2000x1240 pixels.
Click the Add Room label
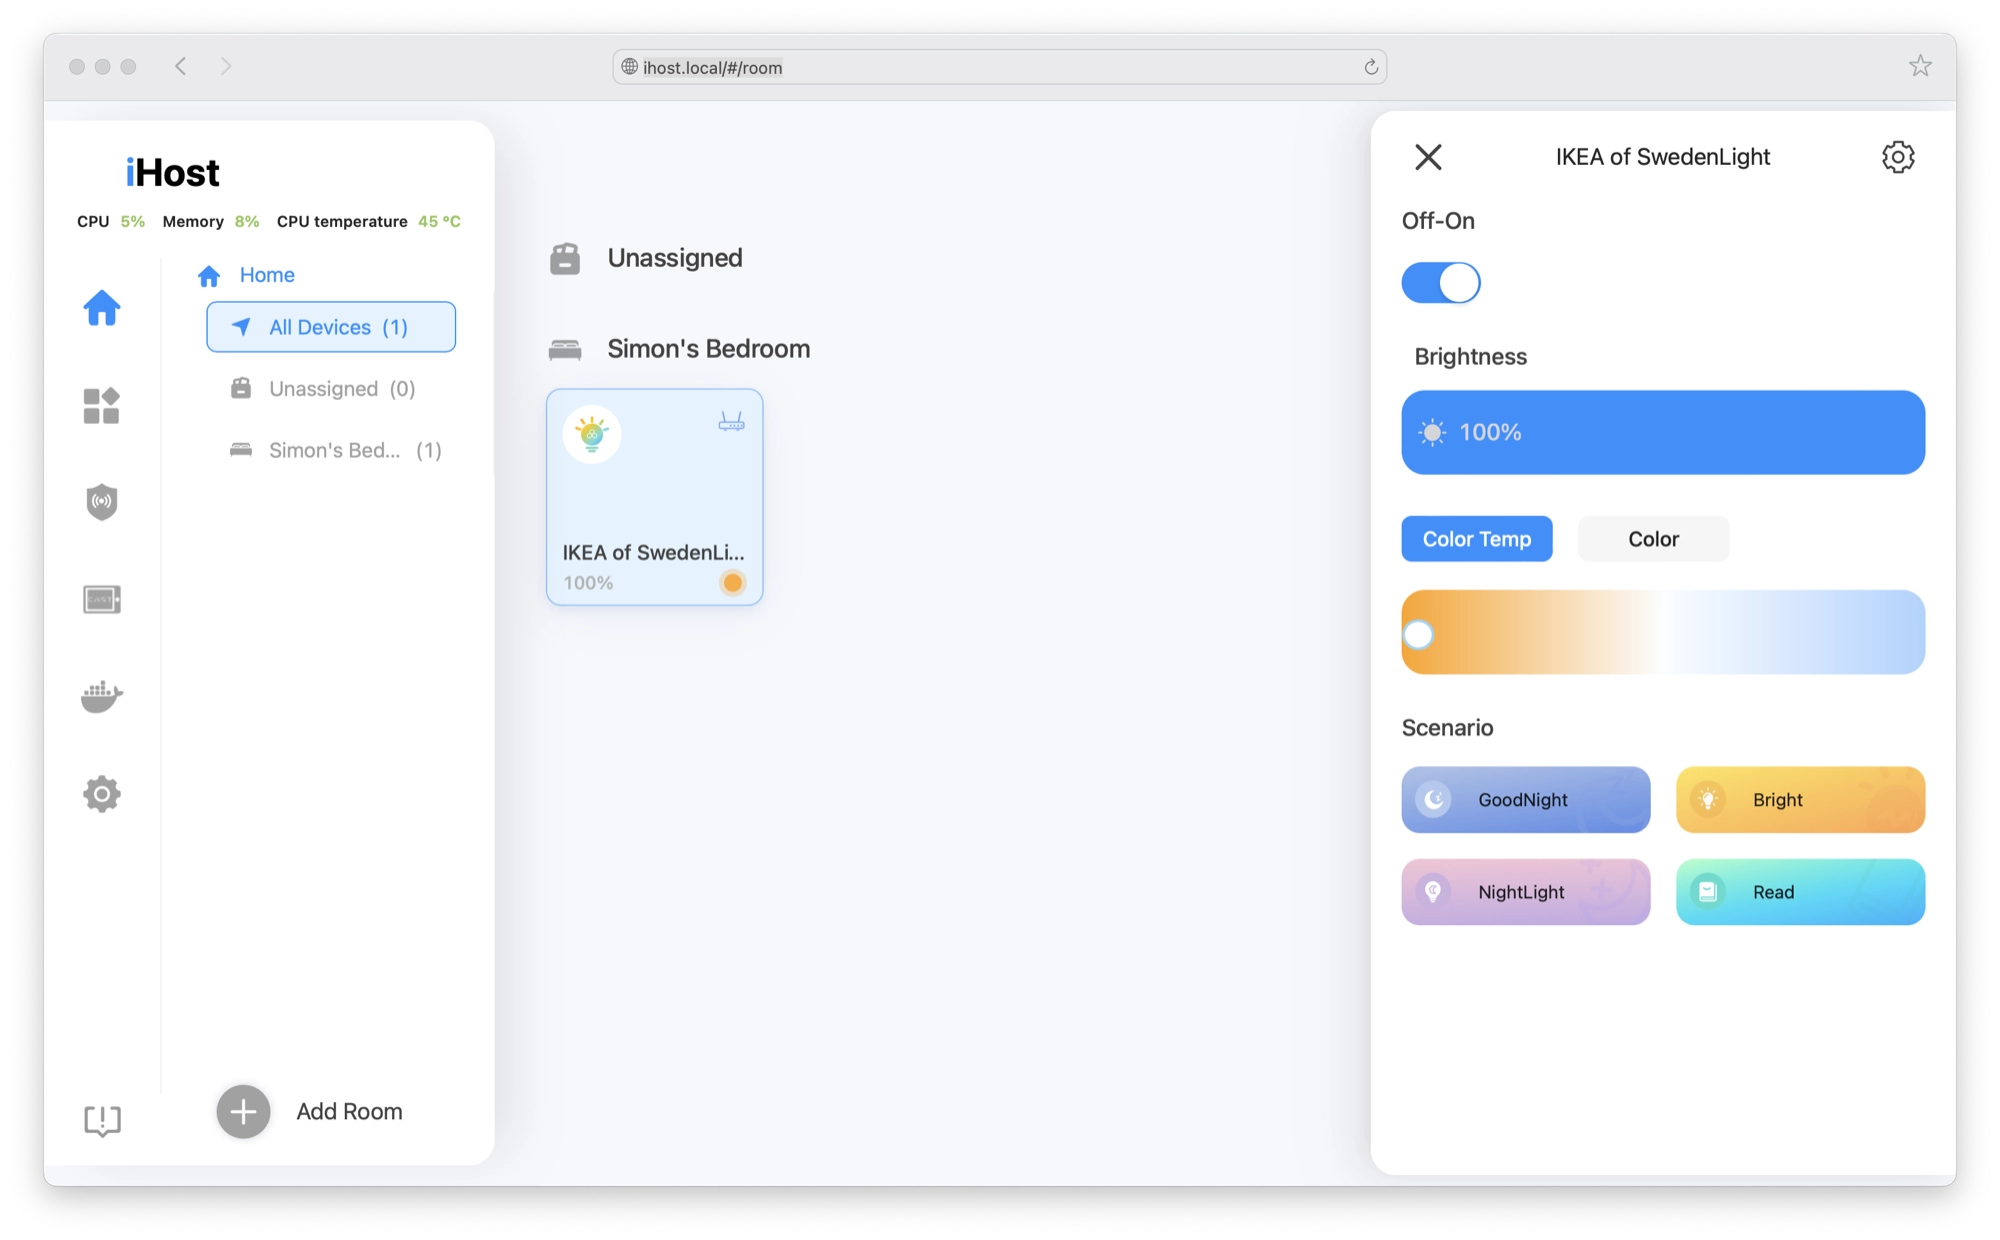(x=349, y=1111)
